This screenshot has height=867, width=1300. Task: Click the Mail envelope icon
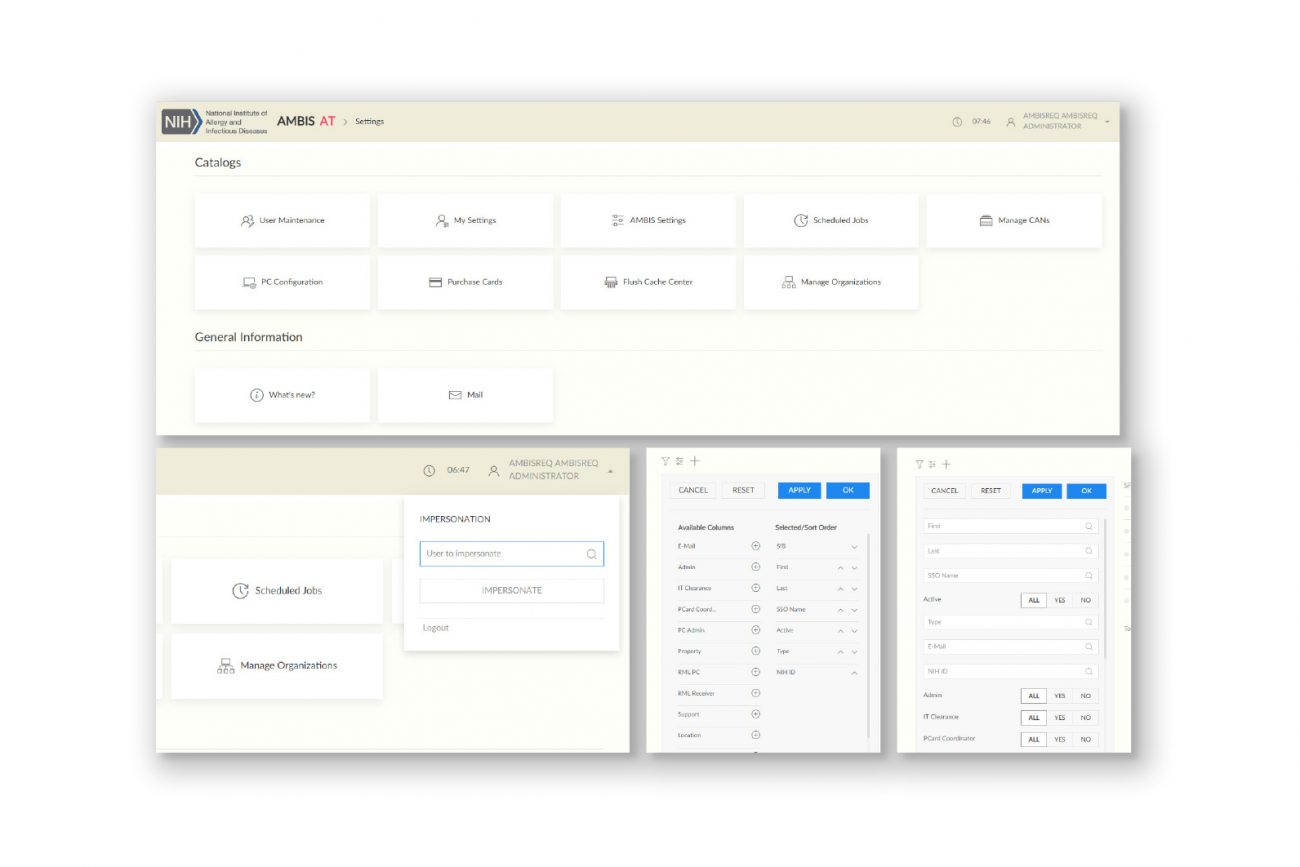click(455, 395)
